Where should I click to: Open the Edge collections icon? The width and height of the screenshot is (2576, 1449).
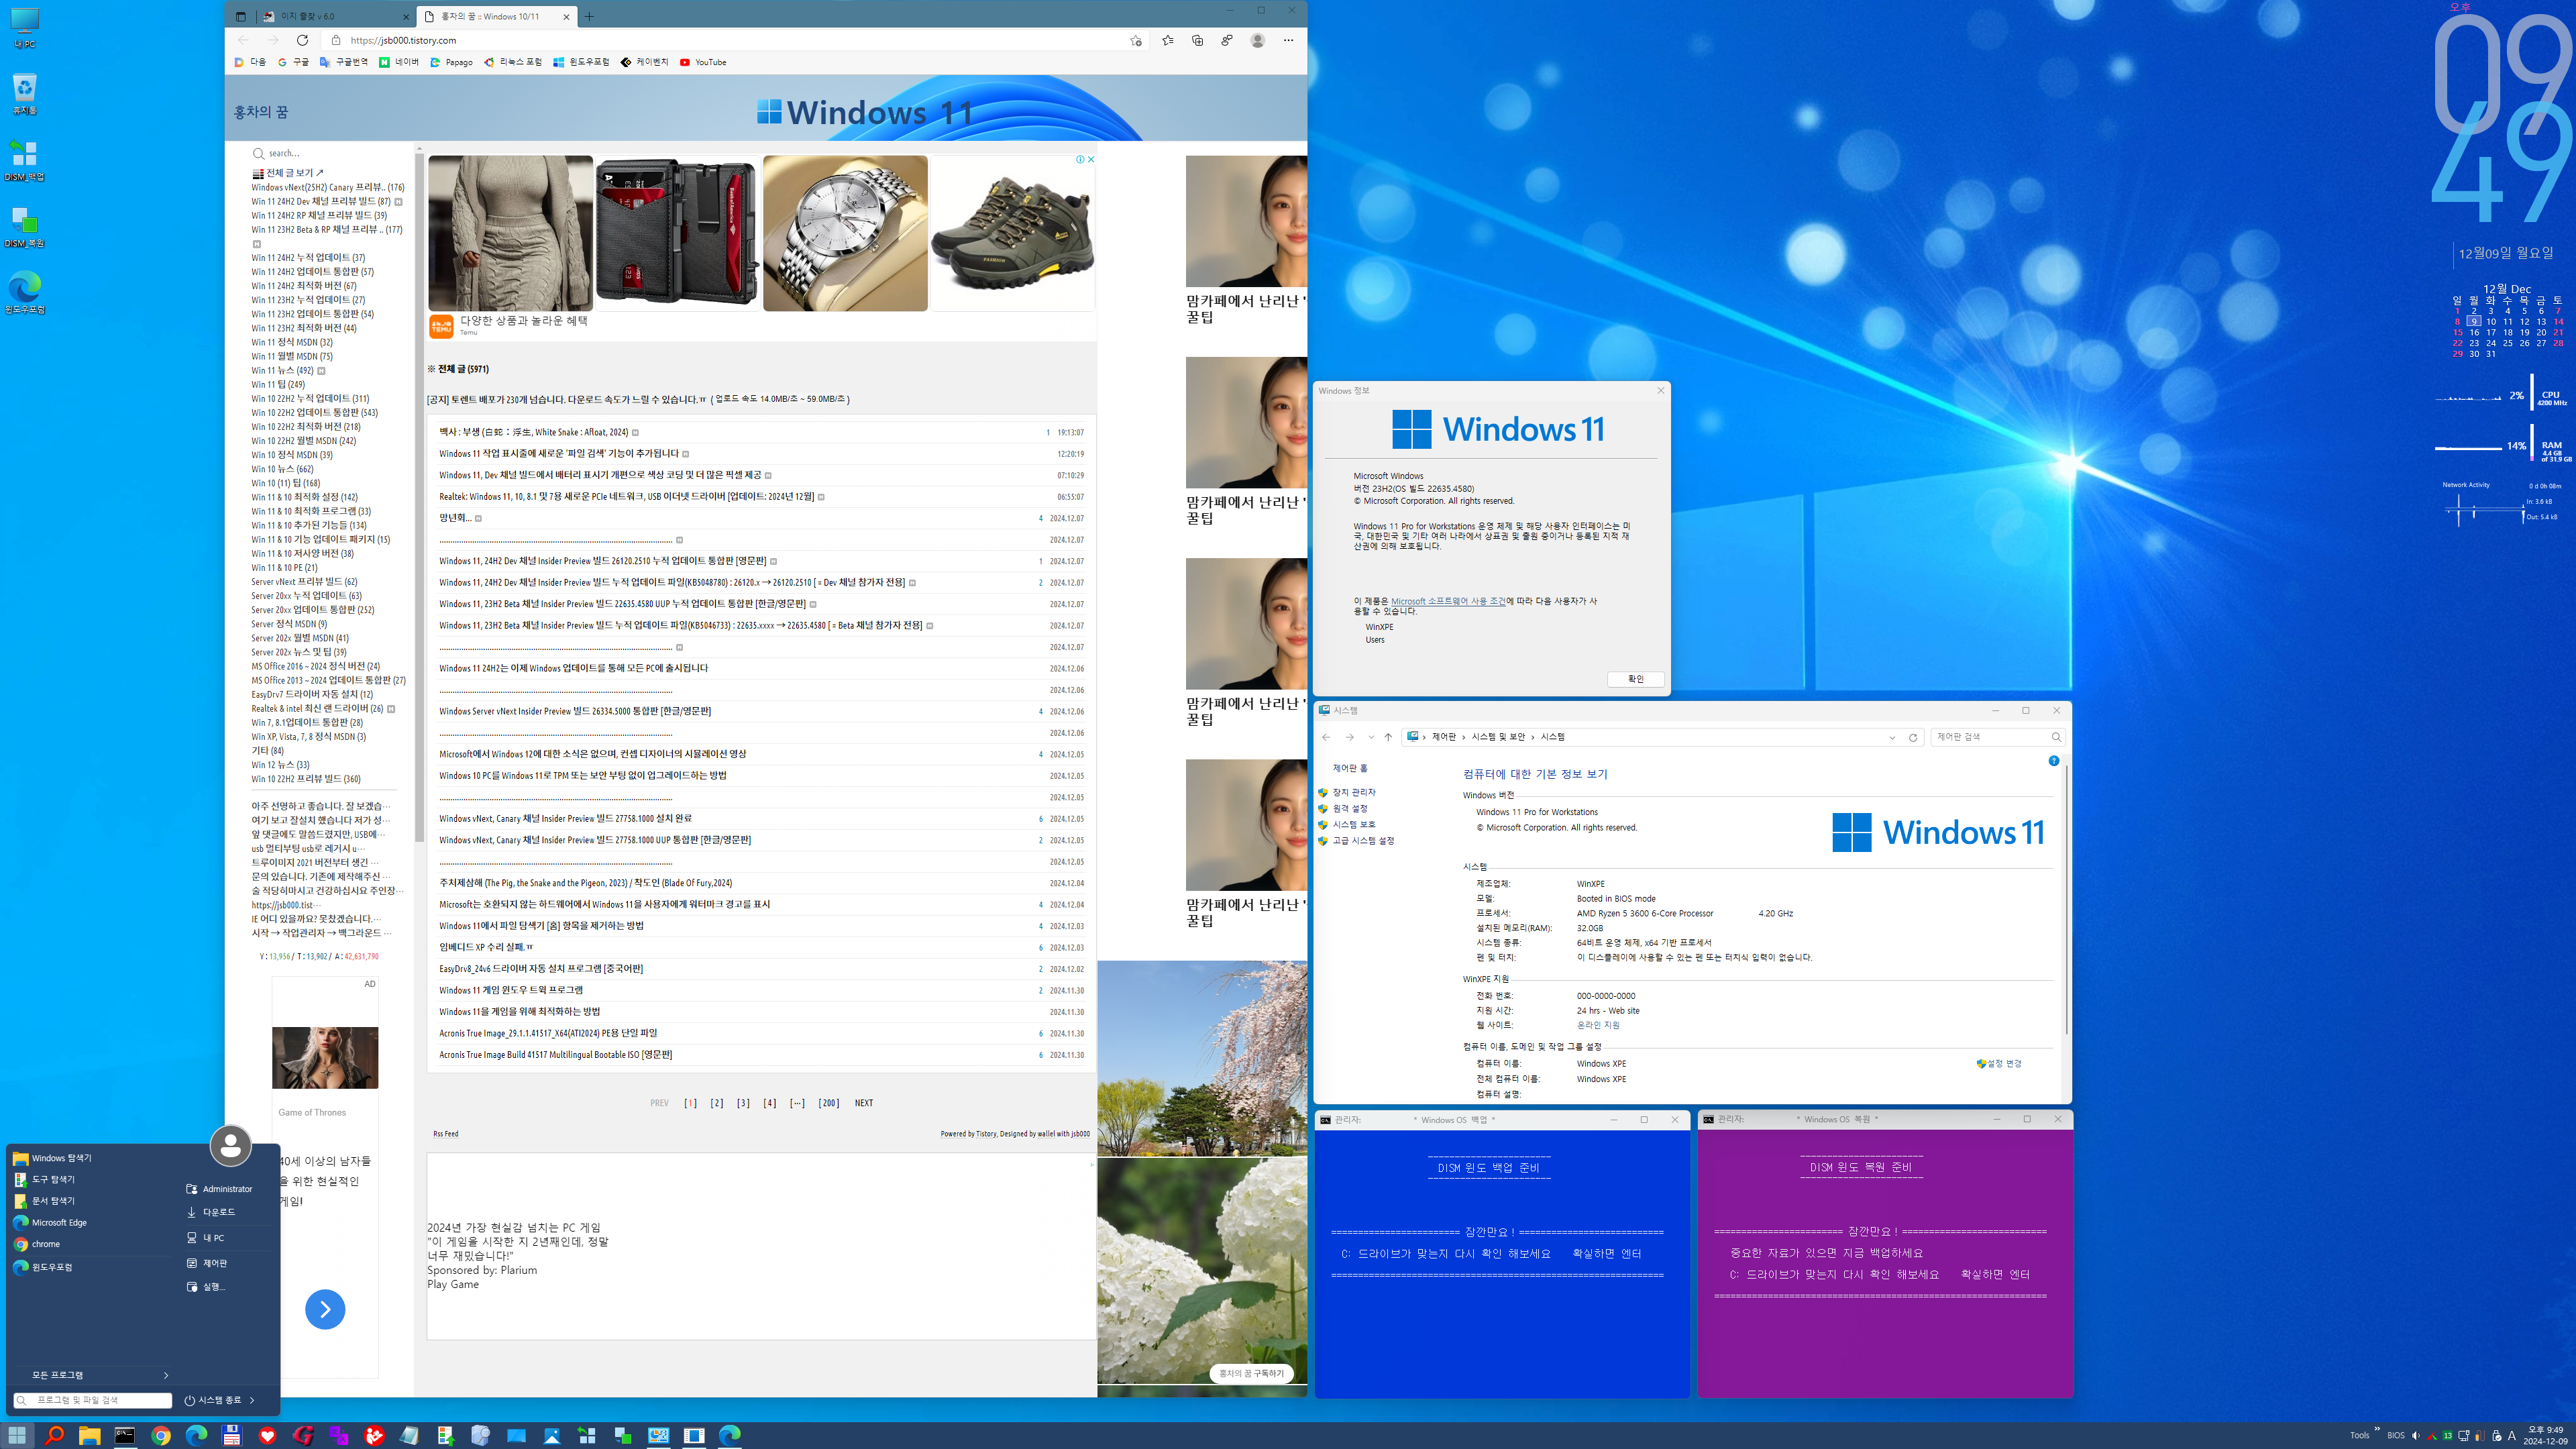(1197, 40)
